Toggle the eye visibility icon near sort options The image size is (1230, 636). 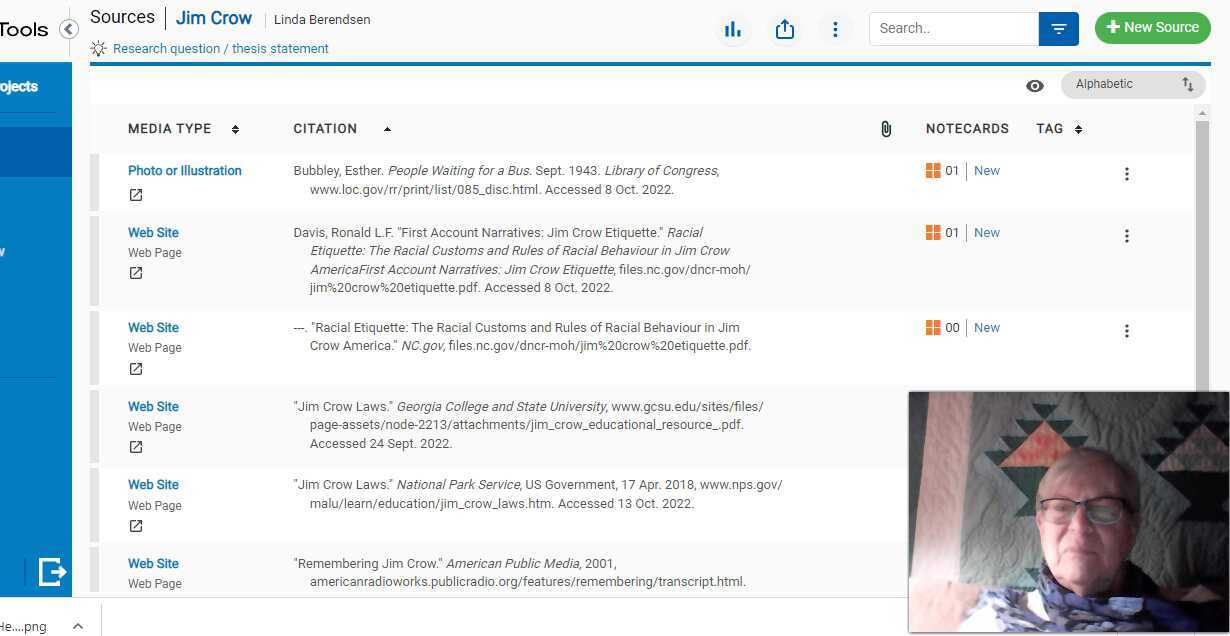(1035, 85)
